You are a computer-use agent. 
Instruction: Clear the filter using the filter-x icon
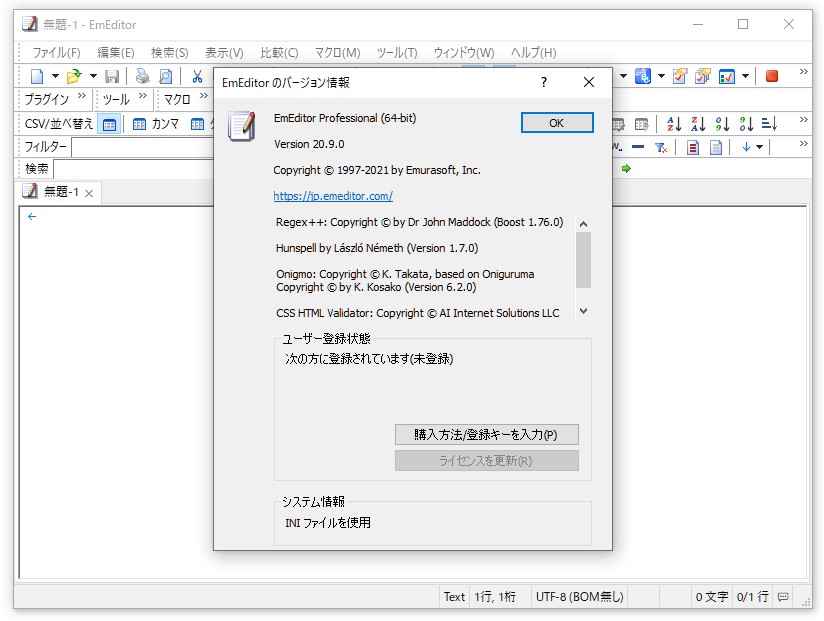coord(661,147)
